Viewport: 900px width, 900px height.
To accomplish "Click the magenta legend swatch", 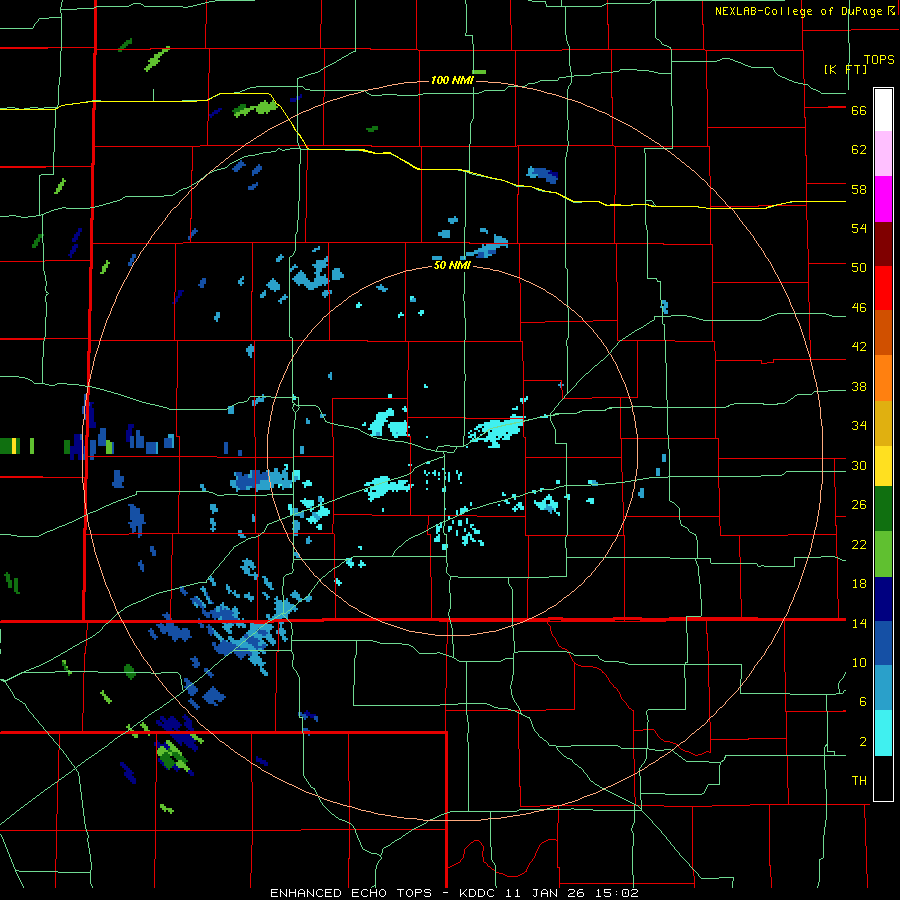I will click(x=883, y=199).
